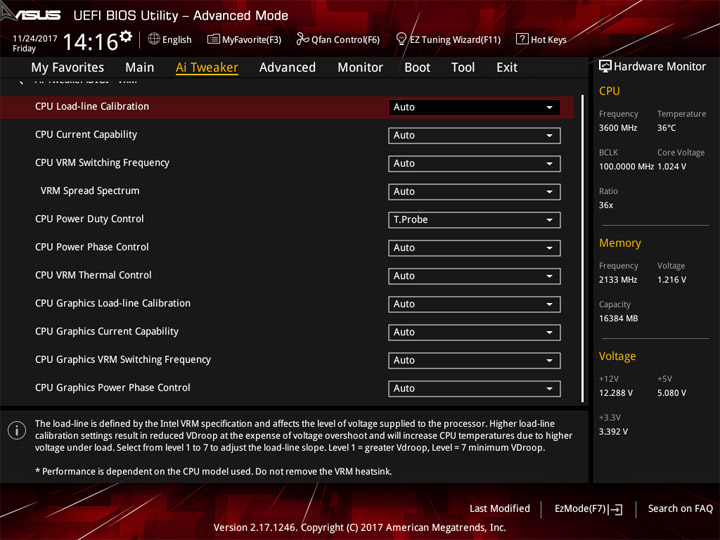Click the globe language icon
Screen dimensions: 720x540
(154, 39)
